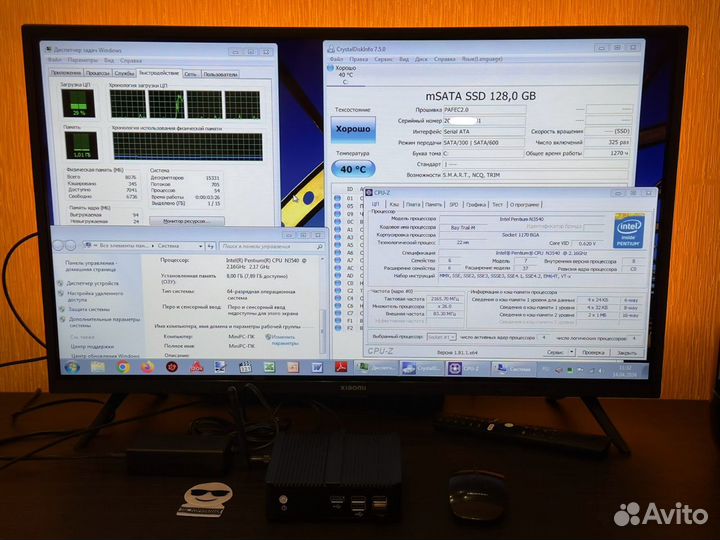Switch to CPU-Z via taskbar button

coord(465,369)
